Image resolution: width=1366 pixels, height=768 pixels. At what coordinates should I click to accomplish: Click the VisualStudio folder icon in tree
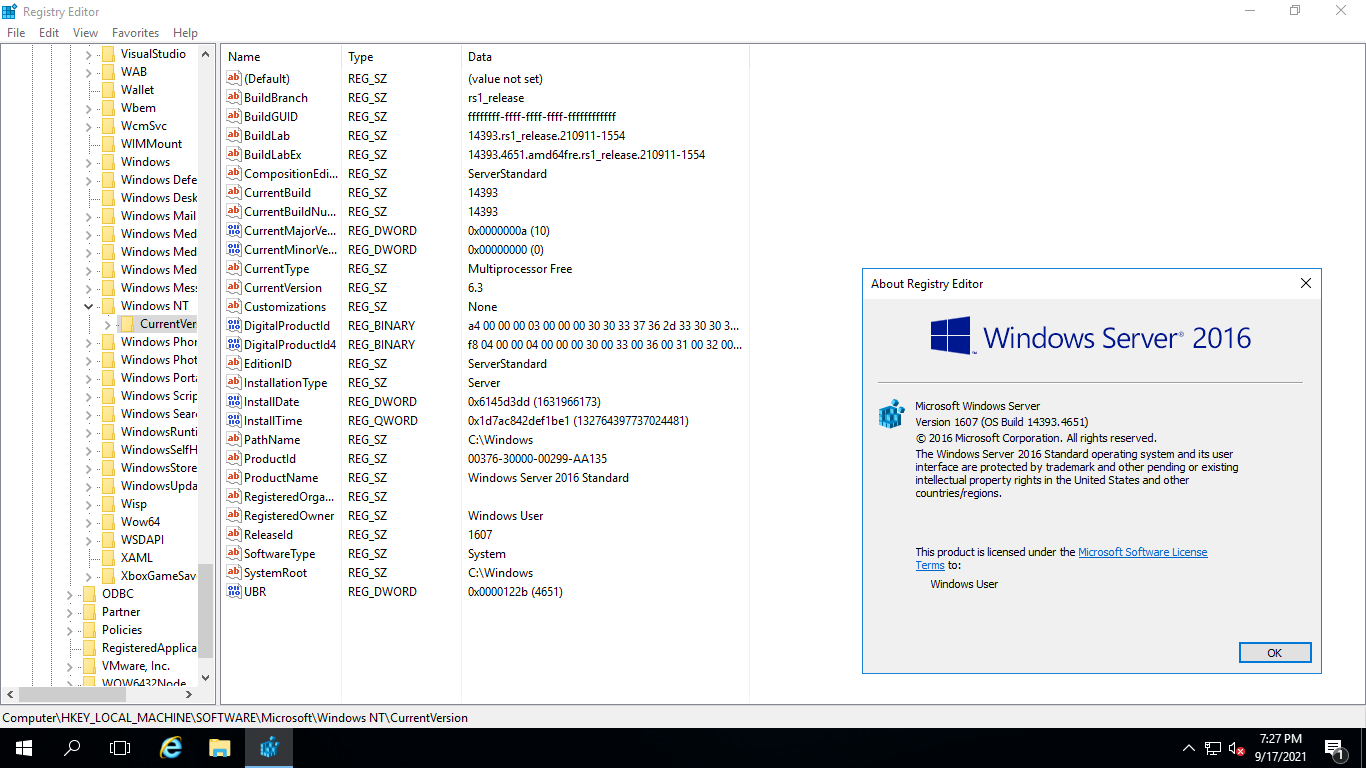pyautogui.click(x=108, y=54)
